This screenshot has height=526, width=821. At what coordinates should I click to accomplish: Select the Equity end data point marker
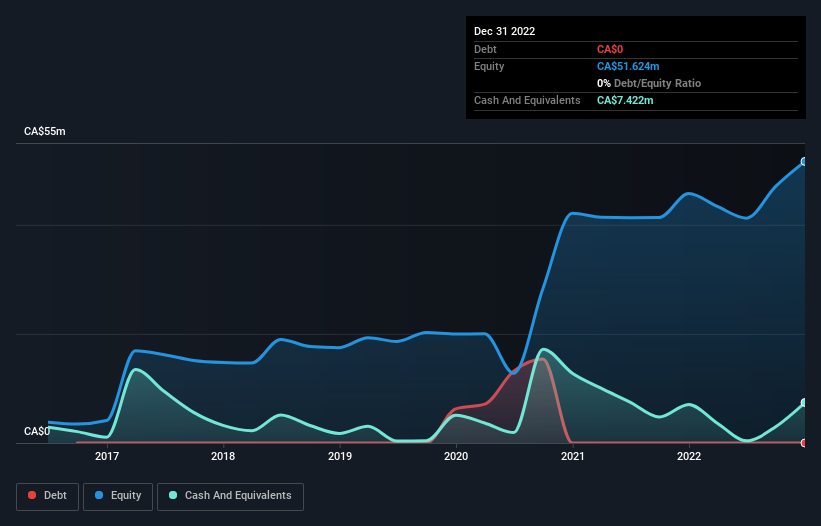[804, 162]
